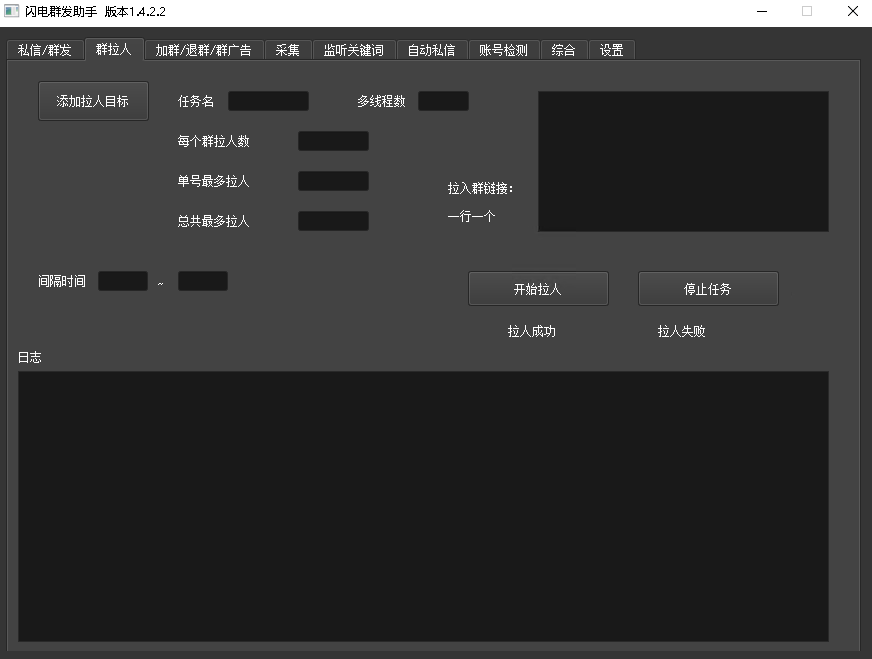872x659 pixels.
Task: Click the 多线程数 input box
Action: pos(443,101)
